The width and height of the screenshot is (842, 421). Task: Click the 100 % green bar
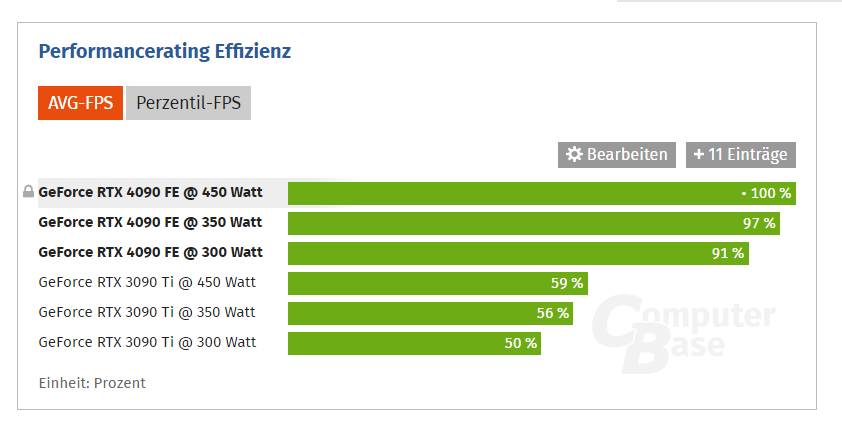pyautogui.click(x=540, y=193)
